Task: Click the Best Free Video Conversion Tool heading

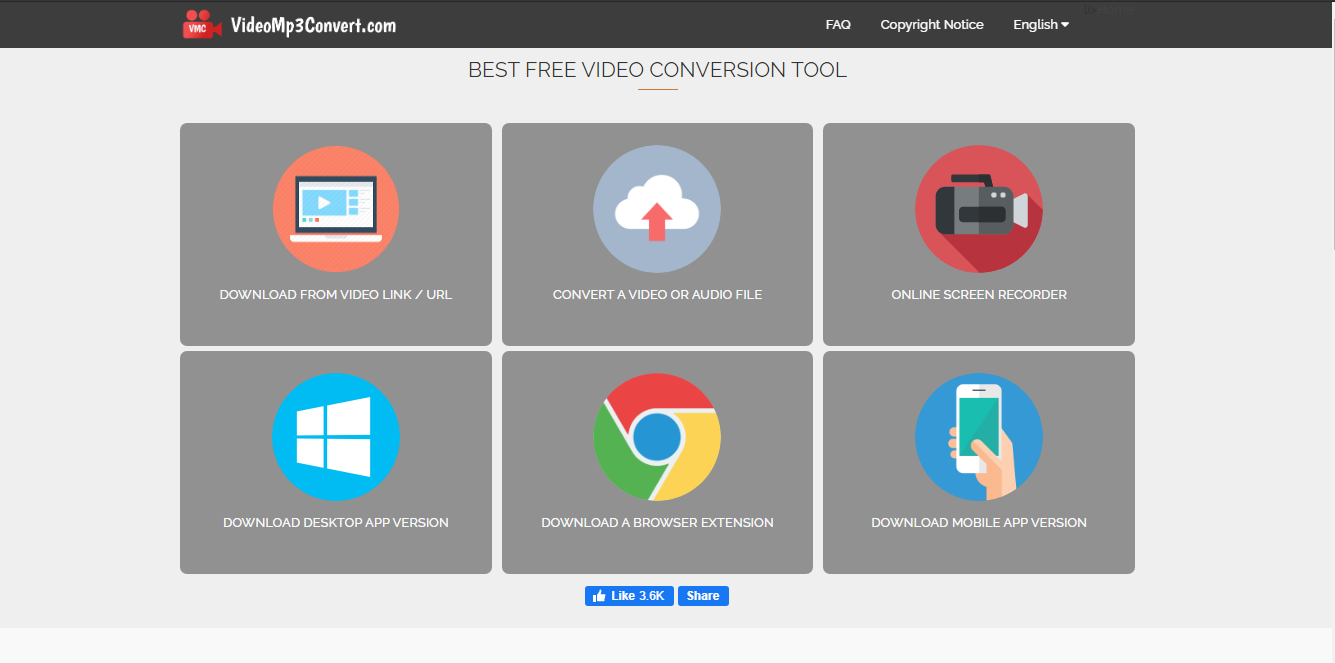Action: click(x=657, y=70)
